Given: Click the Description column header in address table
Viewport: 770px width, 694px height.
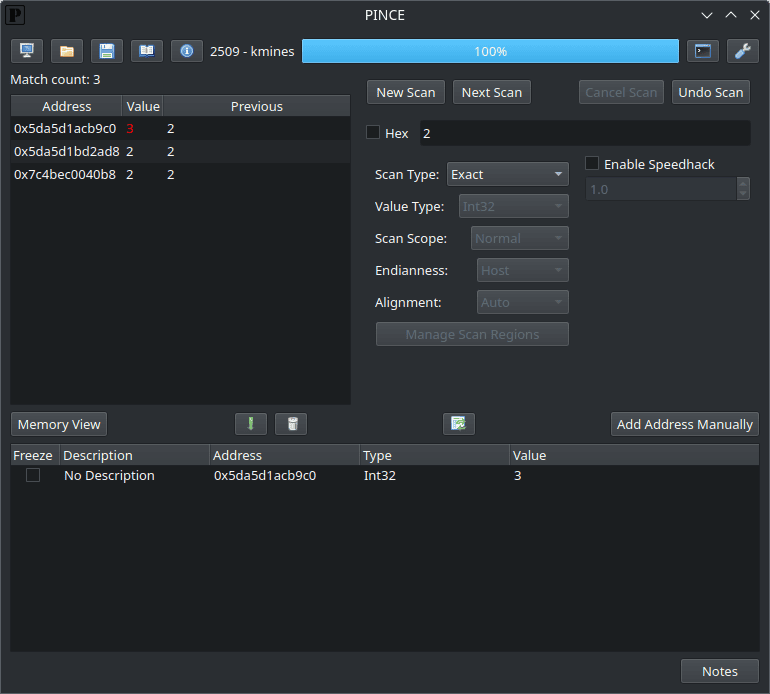Looking at the screenshot, I should click(x=135, y=455).
